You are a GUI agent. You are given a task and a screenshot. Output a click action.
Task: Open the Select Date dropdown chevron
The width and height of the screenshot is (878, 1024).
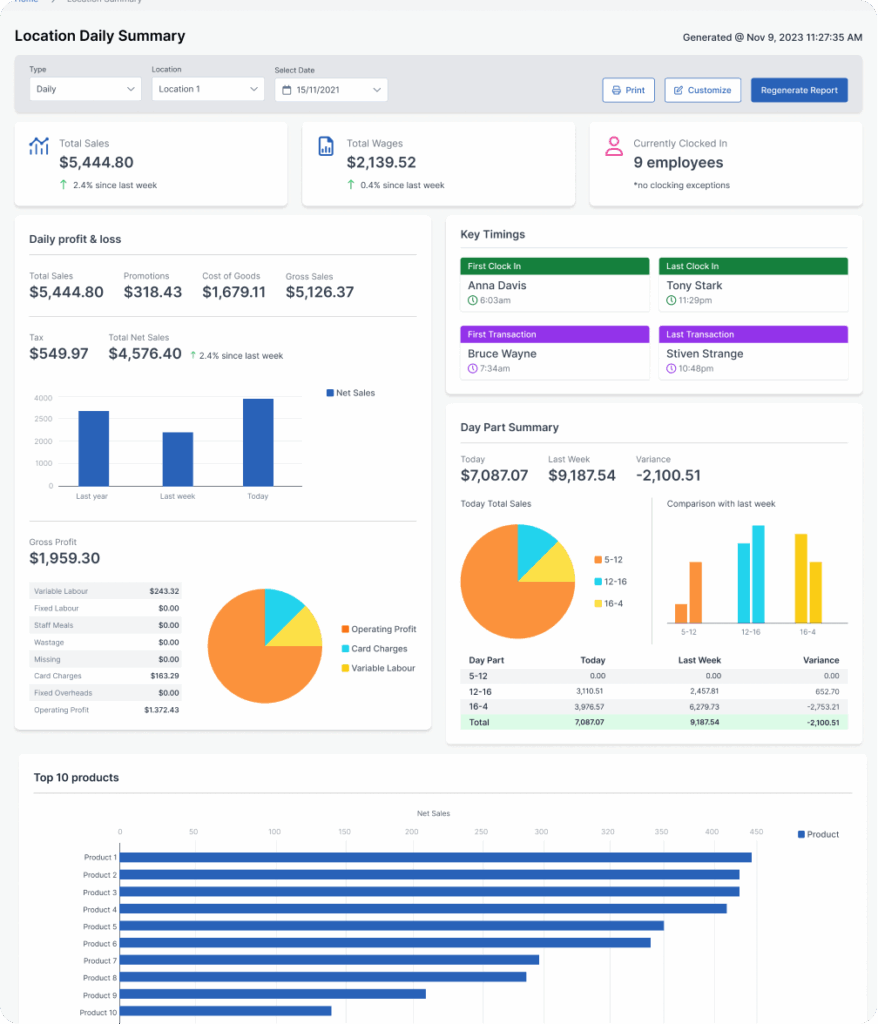click(x=377, y=90)
